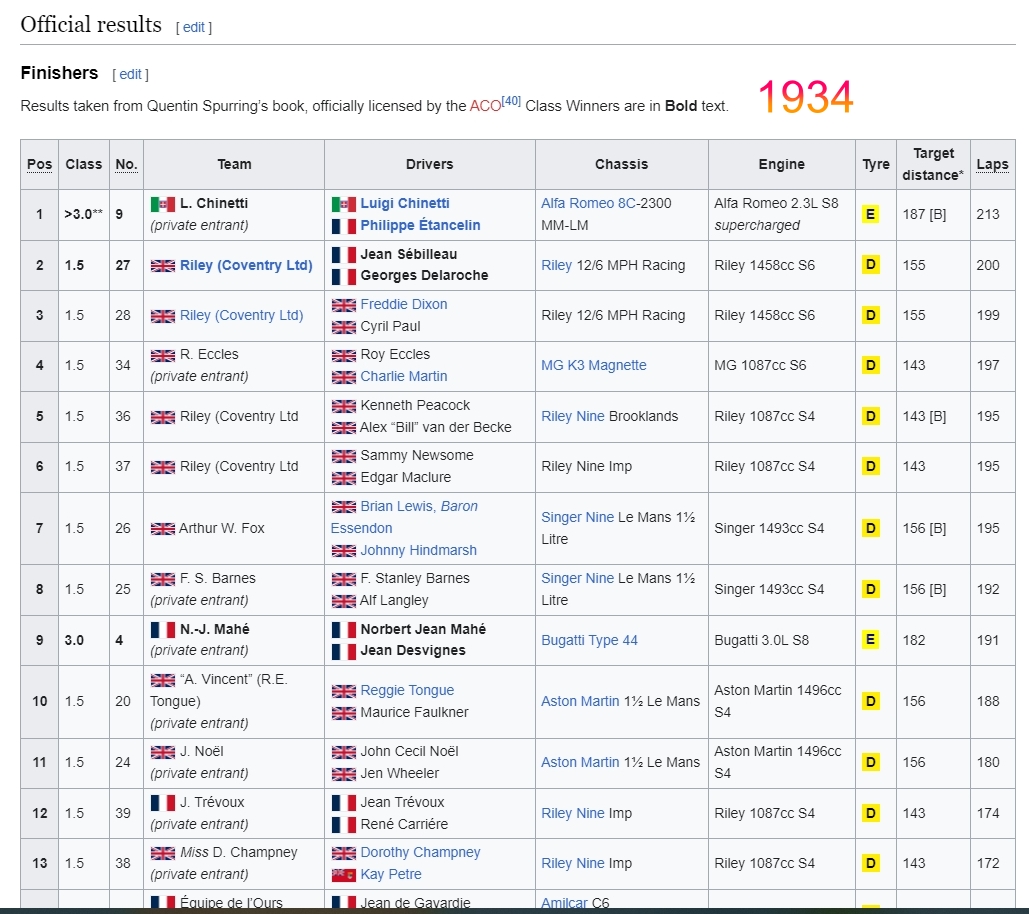1029x914 pixels.
Task: Open Riley (Coventry Ltd) link in row 2
Action: pos(246,265)
